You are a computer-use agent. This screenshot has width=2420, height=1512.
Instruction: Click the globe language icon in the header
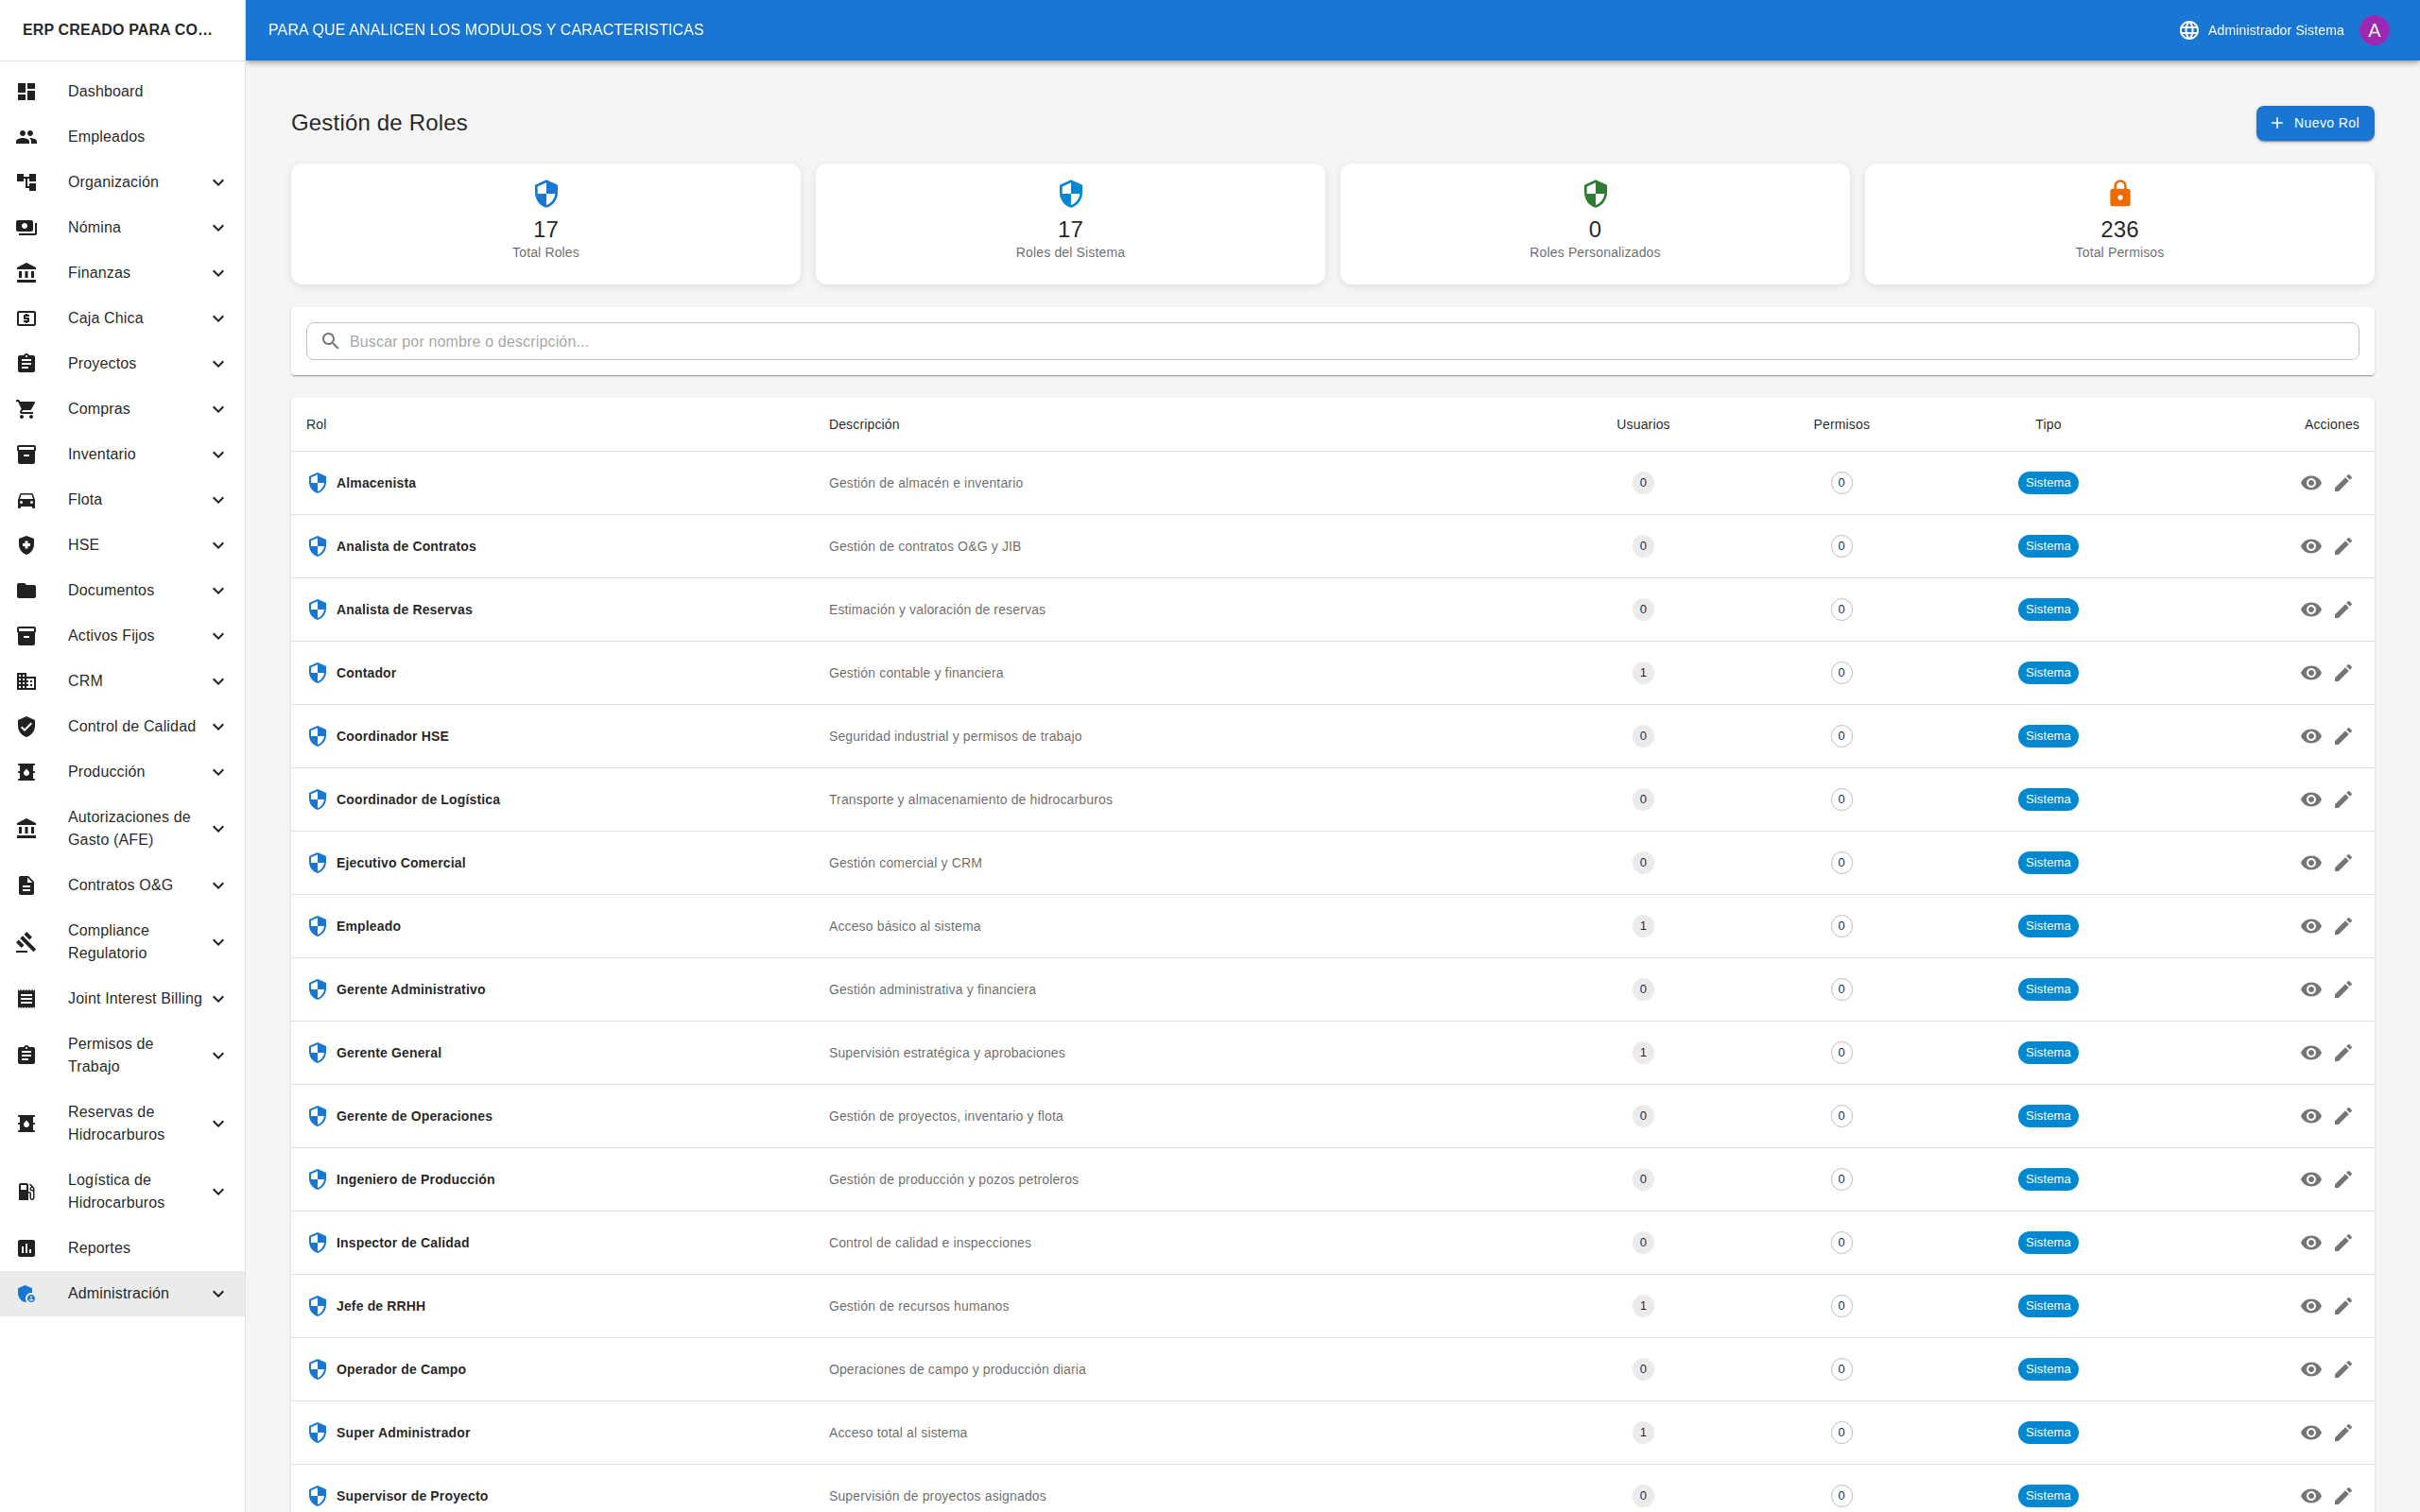pyautogui.click(x=2188, y=30)
